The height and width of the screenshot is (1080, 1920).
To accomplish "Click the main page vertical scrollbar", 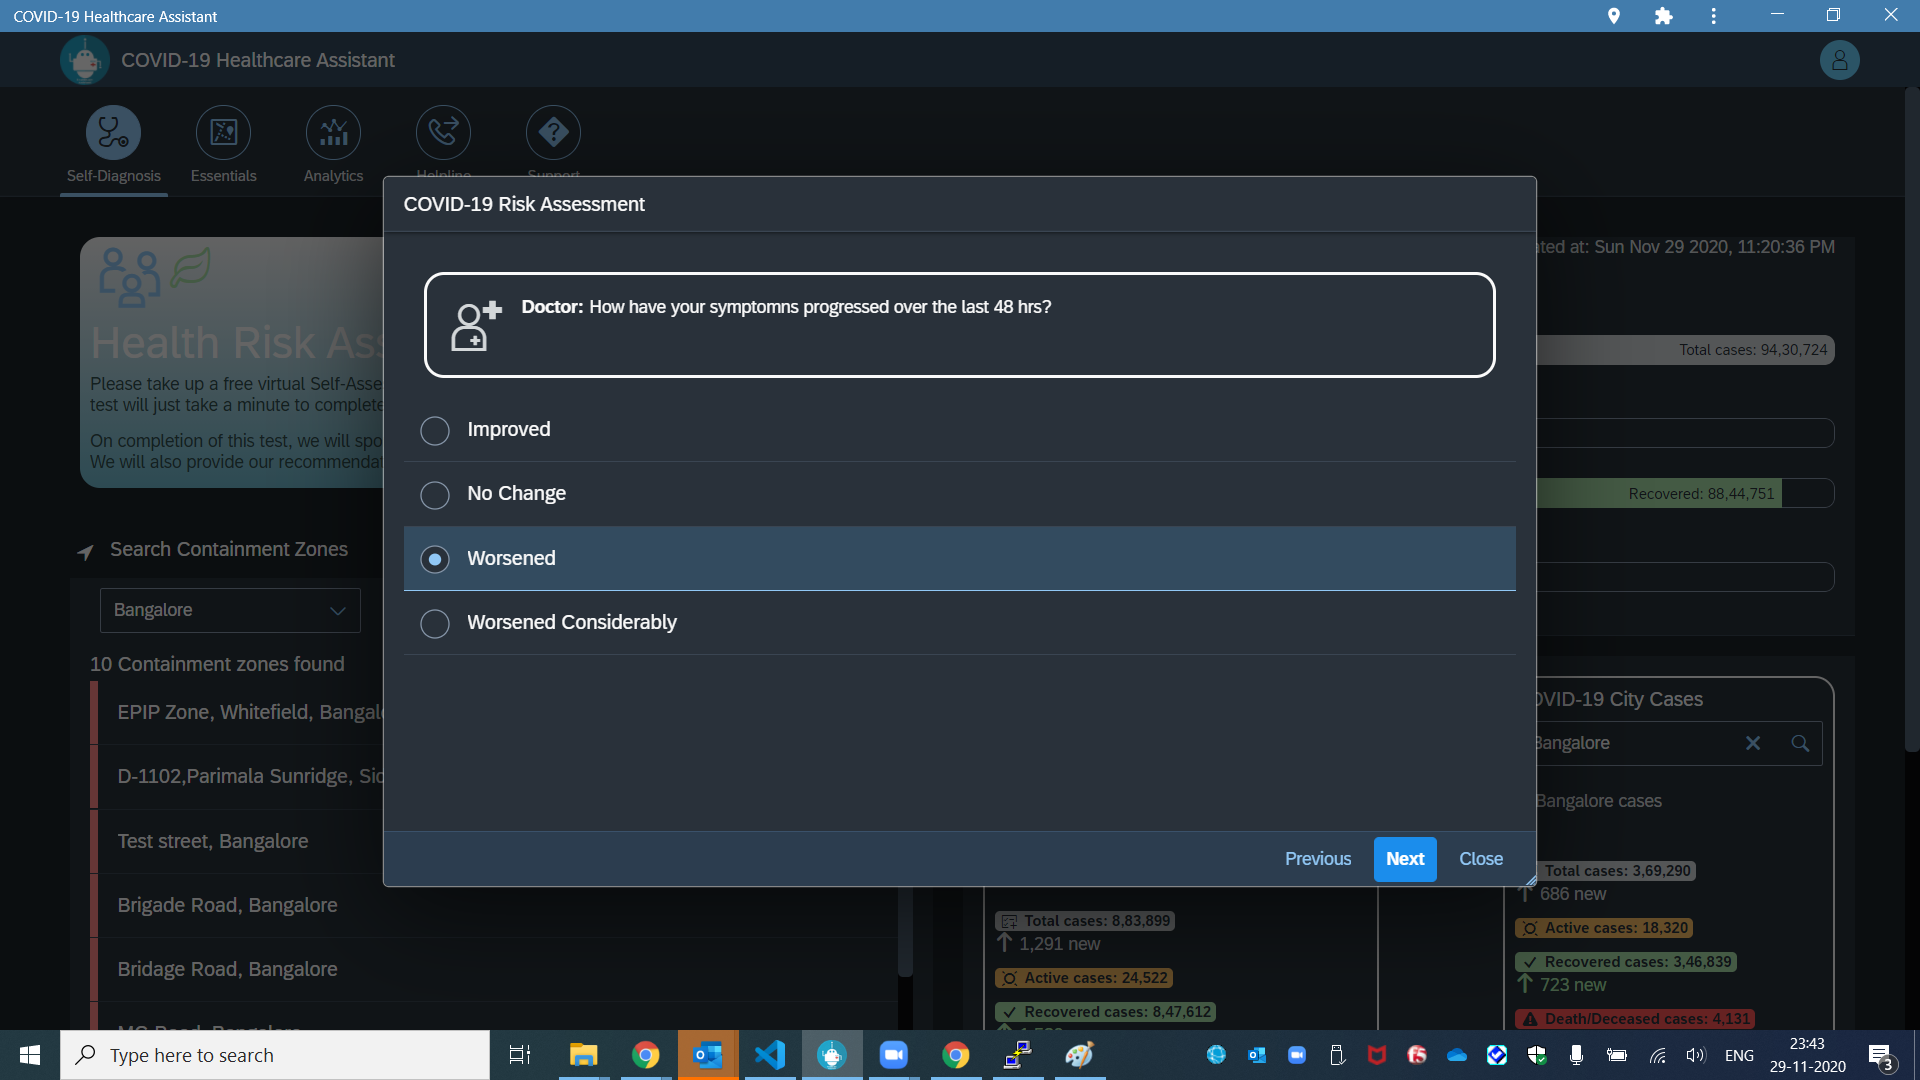I will (x=1911, y=420).
